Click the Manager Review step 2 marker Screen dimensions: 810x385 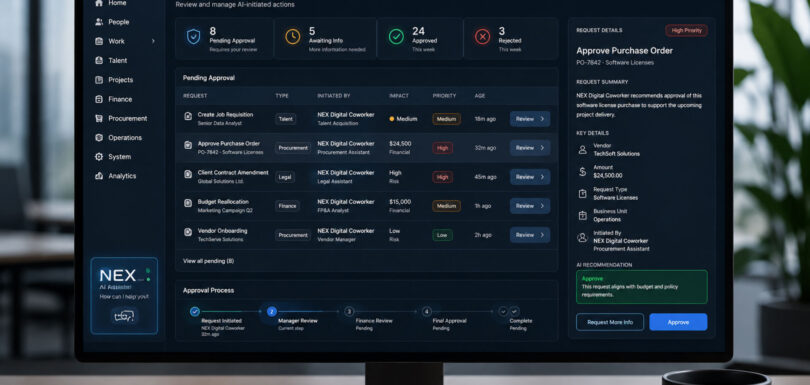(x=272, y=312)
